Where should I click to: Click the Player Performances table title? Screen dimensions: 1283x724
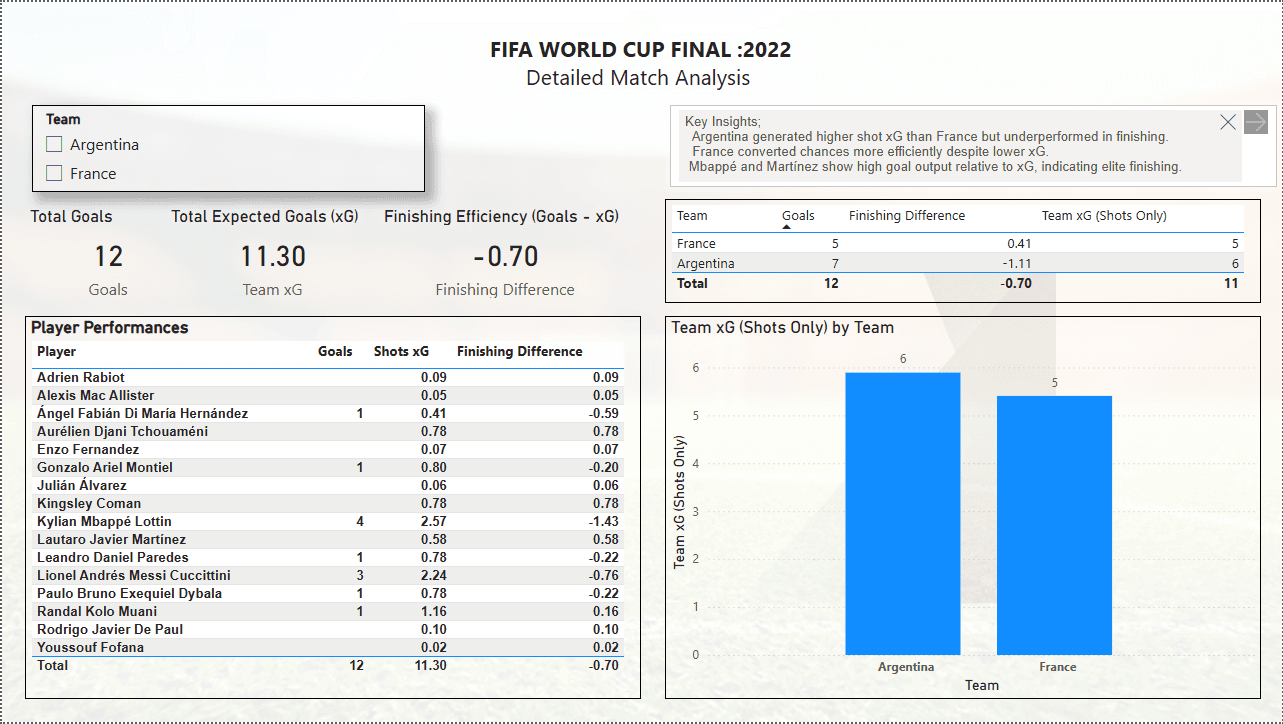pos(110,328)
